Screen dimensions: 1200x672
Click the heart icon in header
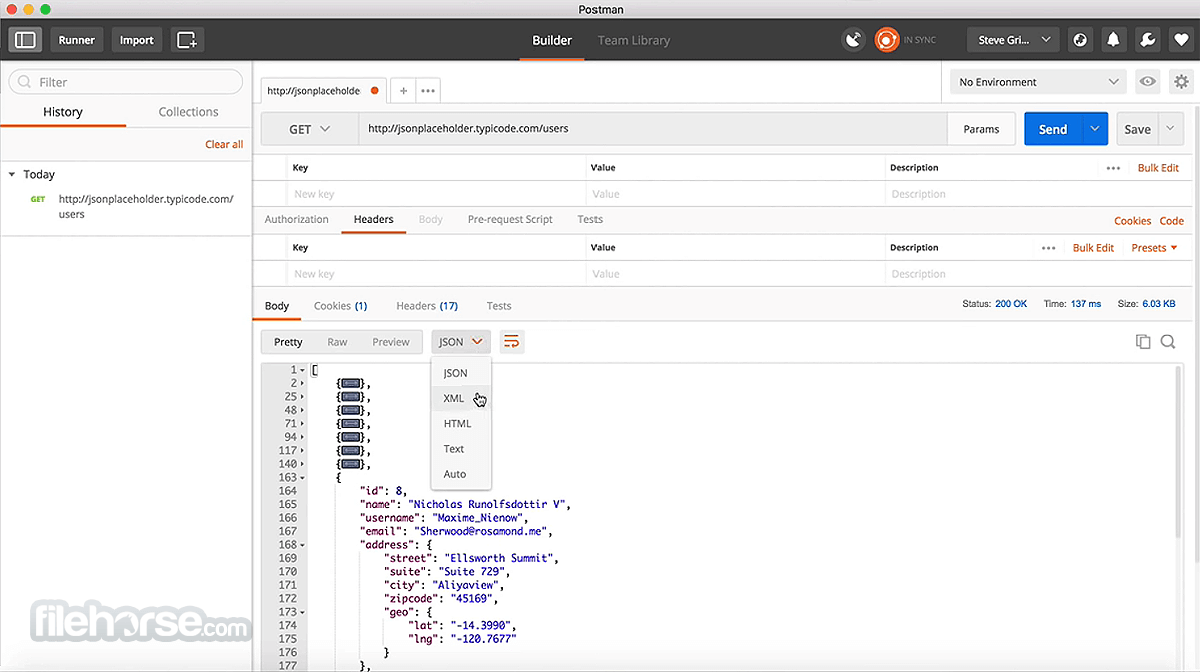1180,40
